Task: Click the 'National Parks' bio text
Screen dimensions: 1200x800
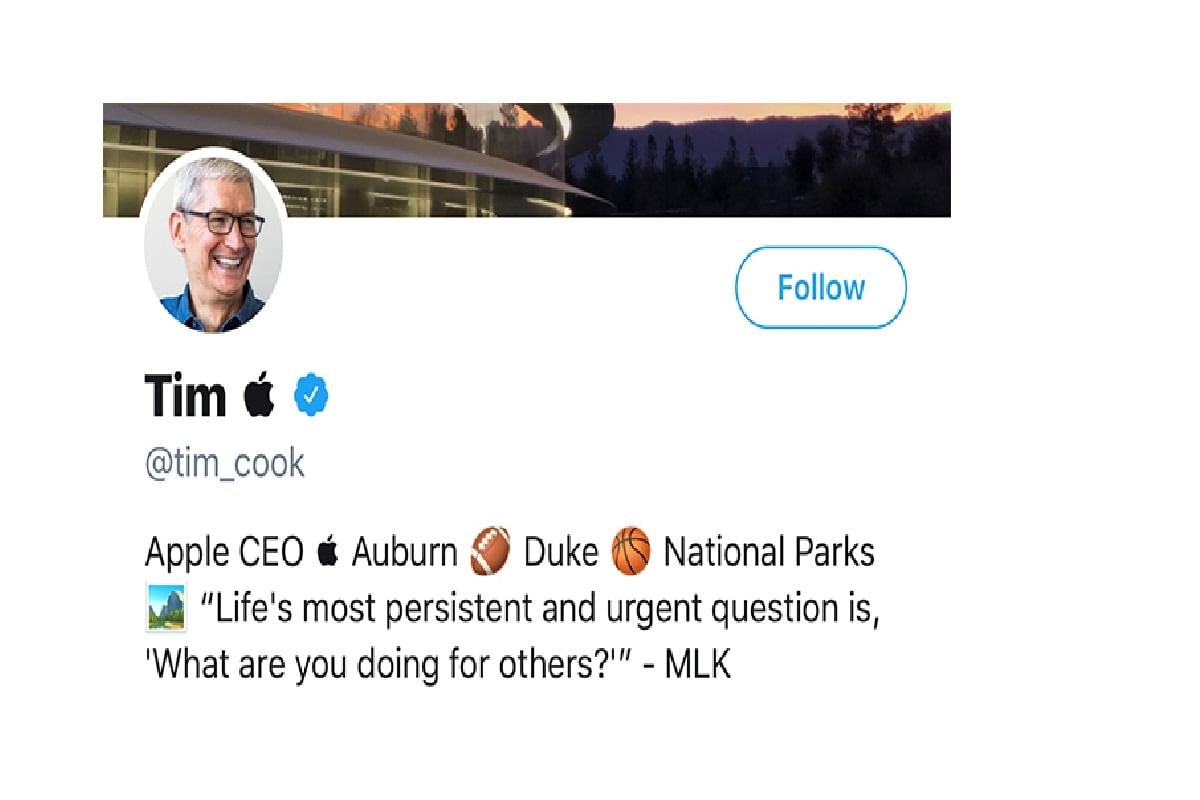Action: pos(769,553)
